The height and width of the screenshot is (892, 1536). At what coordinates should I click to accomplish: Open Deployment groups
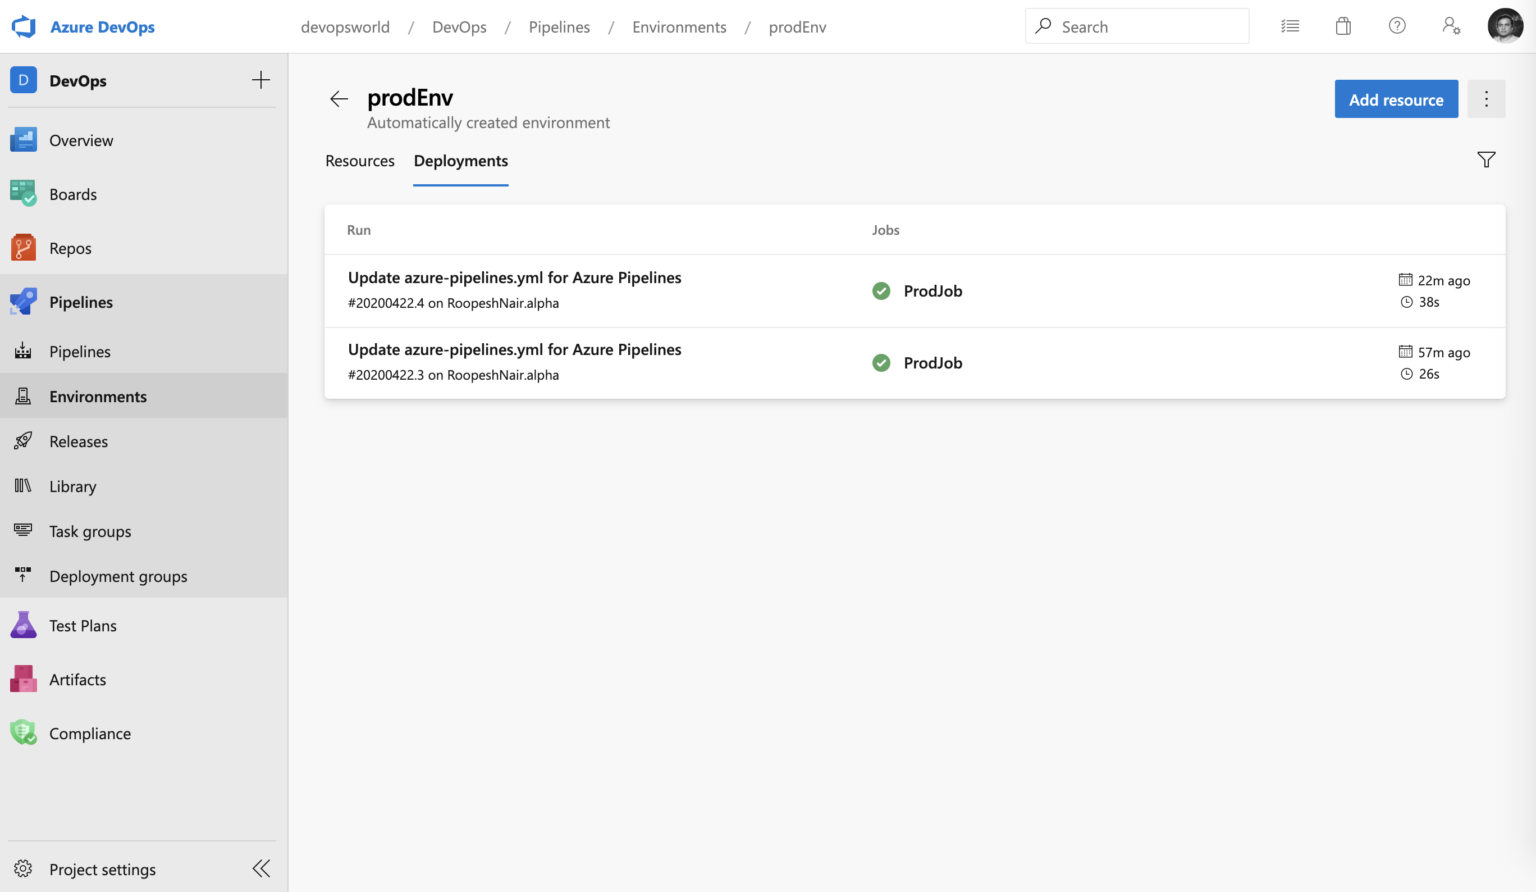(118, 576)
